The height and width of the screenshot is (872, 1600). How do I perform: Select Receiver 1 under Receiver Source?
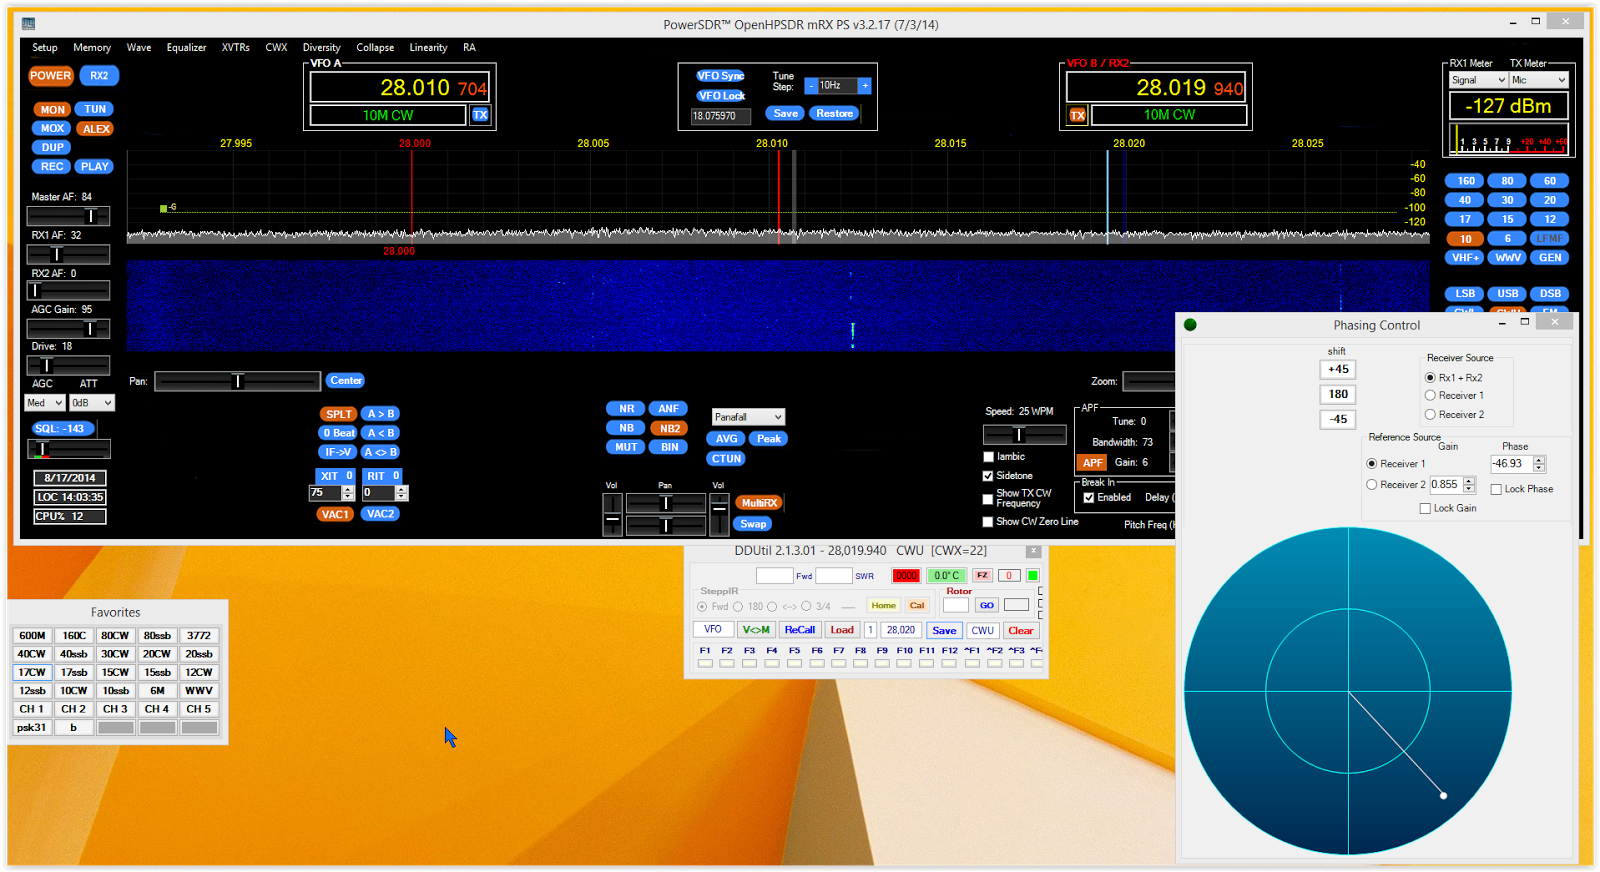[1430, 396]
